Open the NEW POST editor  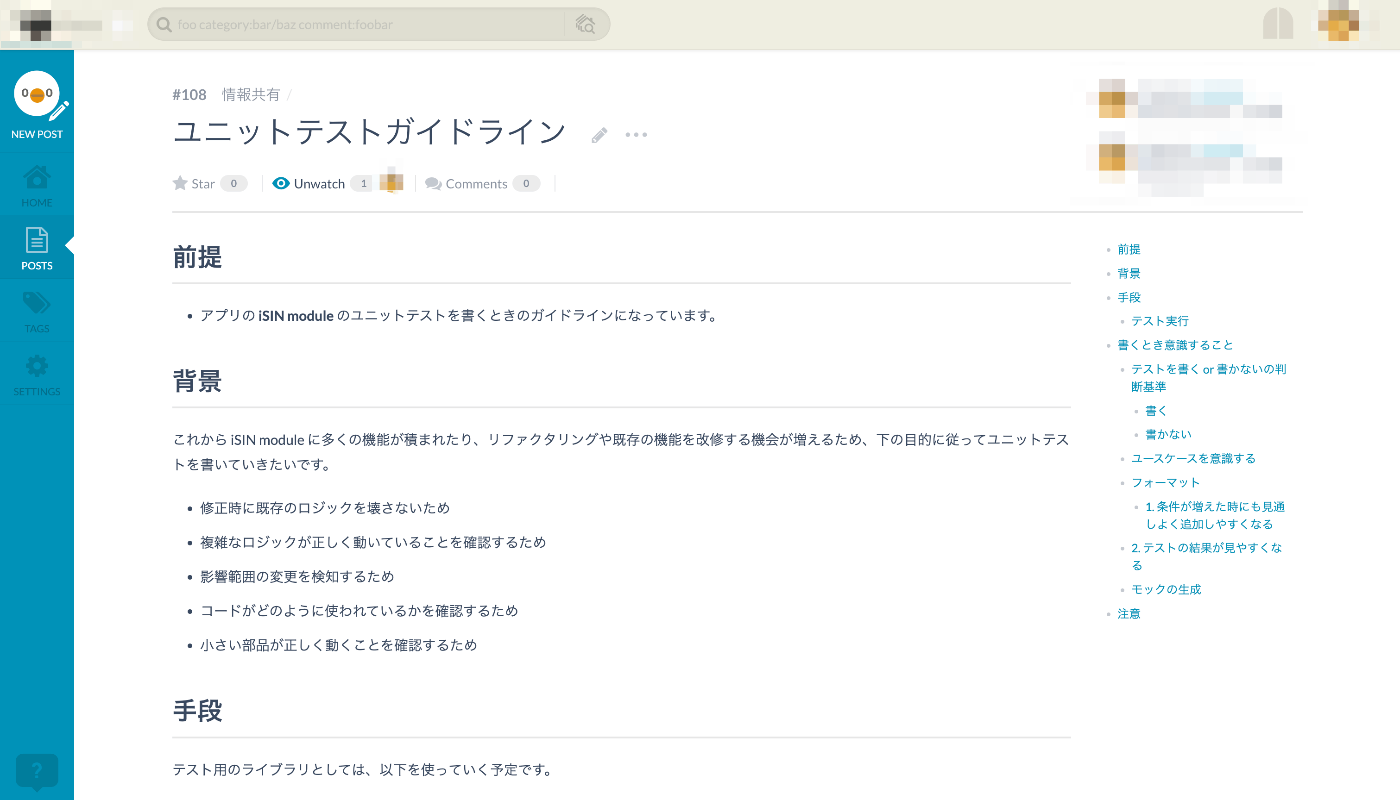37,103
